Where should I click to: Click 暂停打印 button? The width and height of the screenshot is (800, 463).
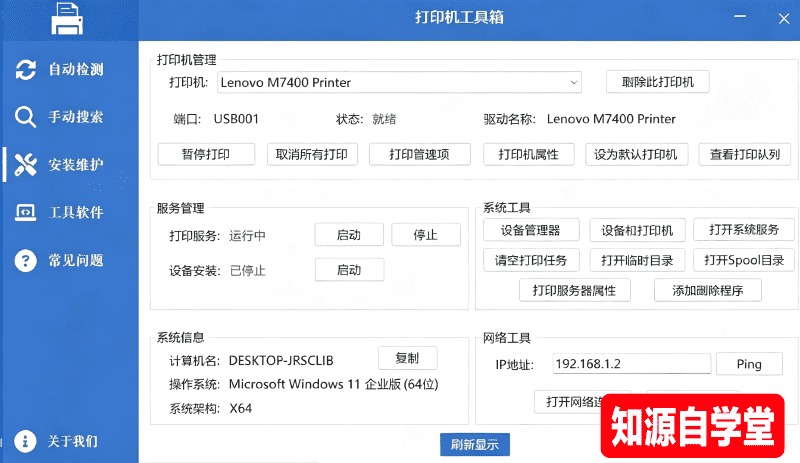coord(206,154)
